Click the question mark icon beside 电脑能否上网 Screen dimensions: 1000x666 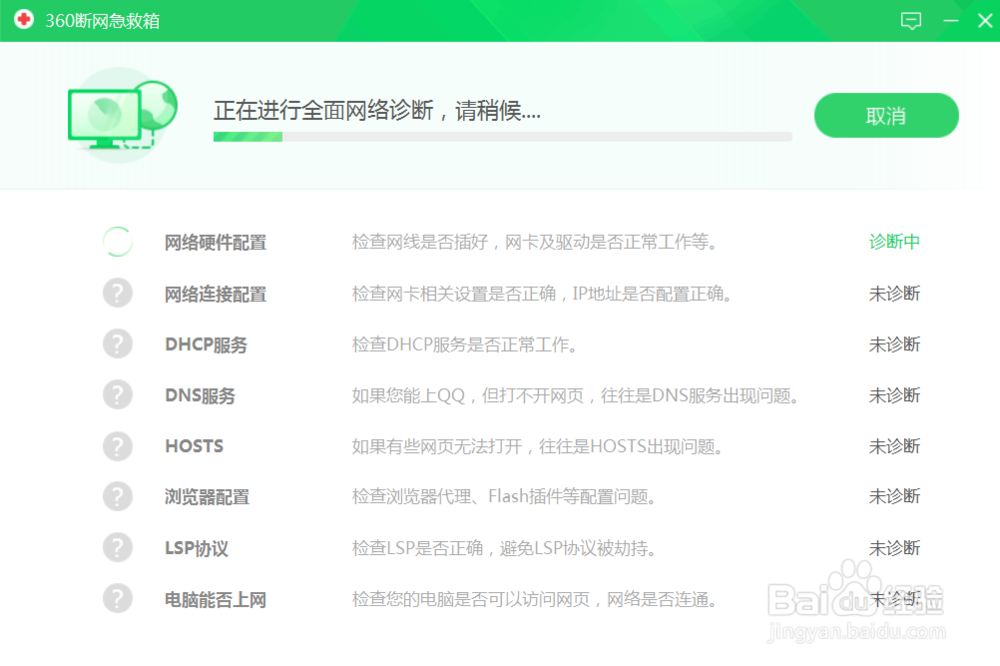pos(117,599)
